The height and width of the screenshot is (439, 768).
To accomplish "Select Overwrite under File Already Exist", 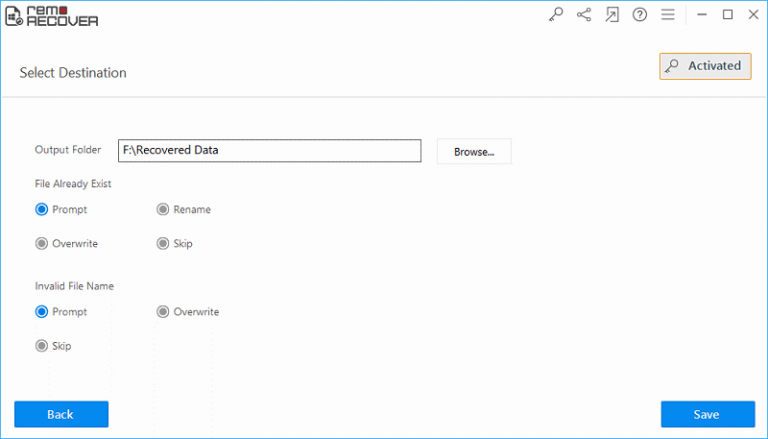I will coord(42,244).
